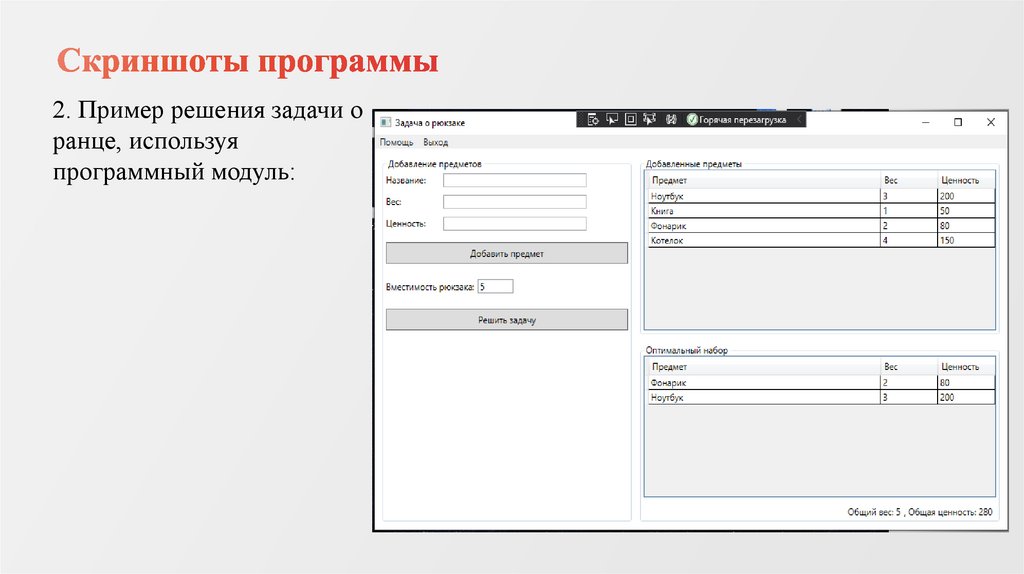Image resolution: width=1024 pixels, height=574 pixels.
Task: Click the binding failures icon in debug toolbar
Action: click(x=671, y=120)
